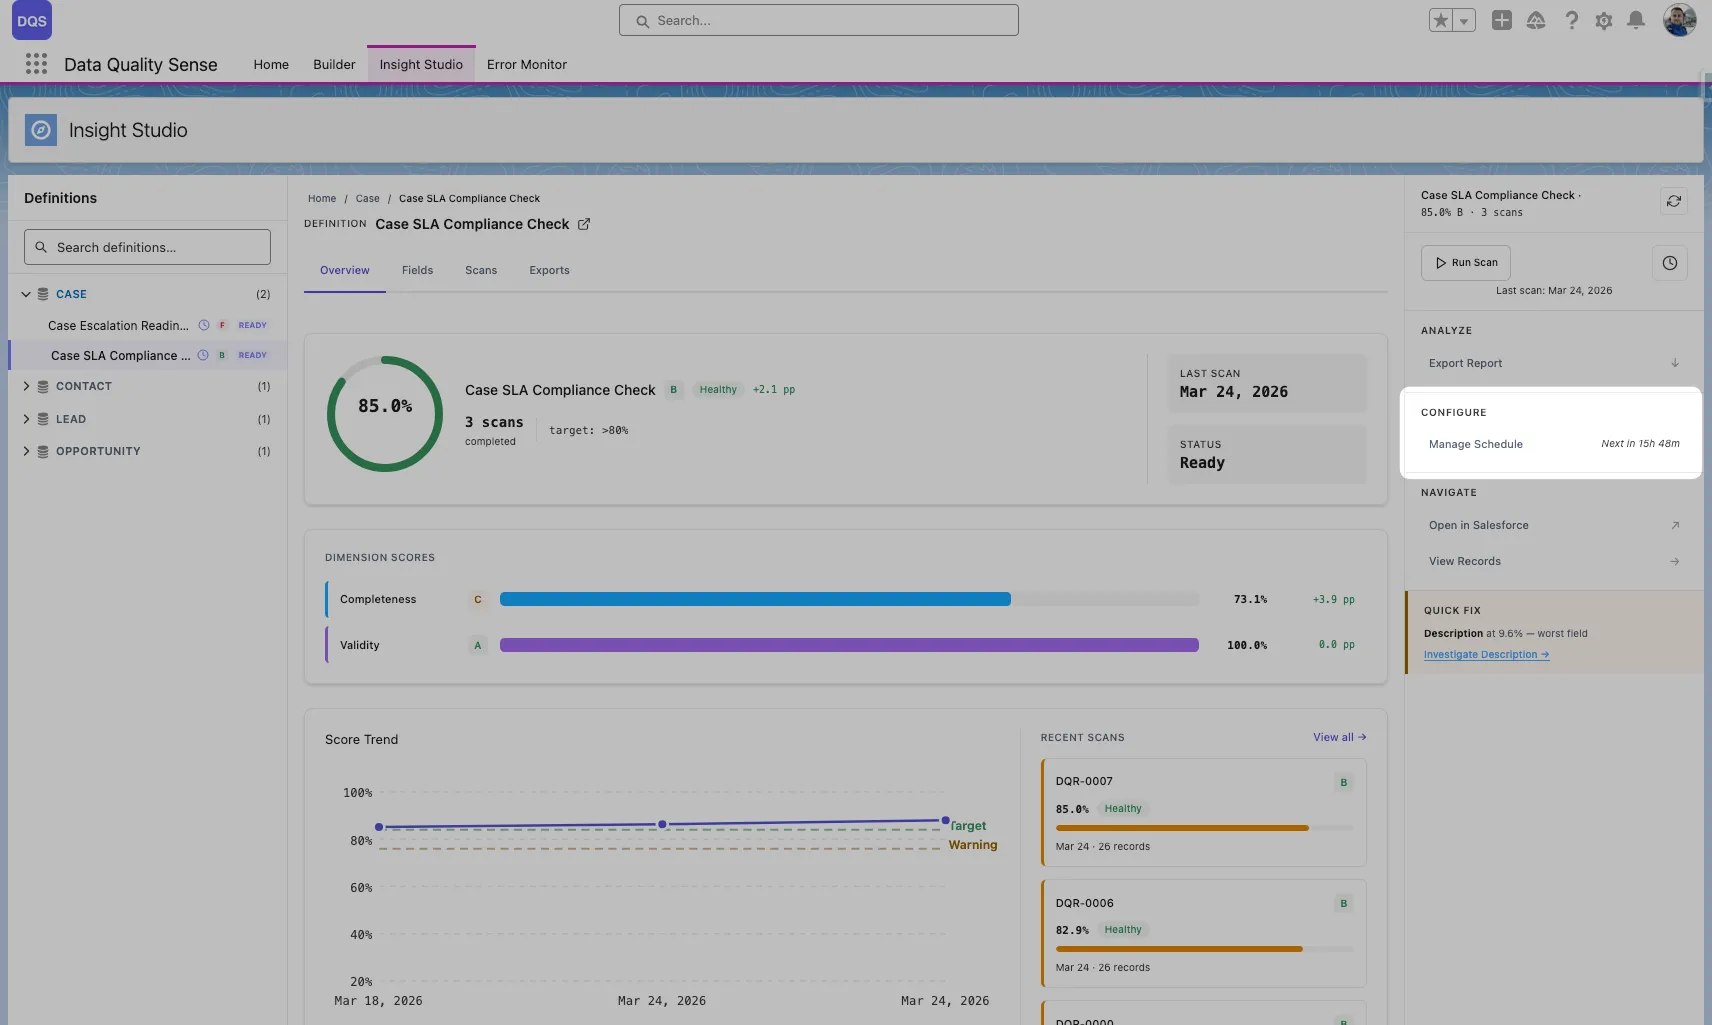1712x1025 pixels.
Task: Open the Error Monitor menu item
Action: click(x=527, y=64)
